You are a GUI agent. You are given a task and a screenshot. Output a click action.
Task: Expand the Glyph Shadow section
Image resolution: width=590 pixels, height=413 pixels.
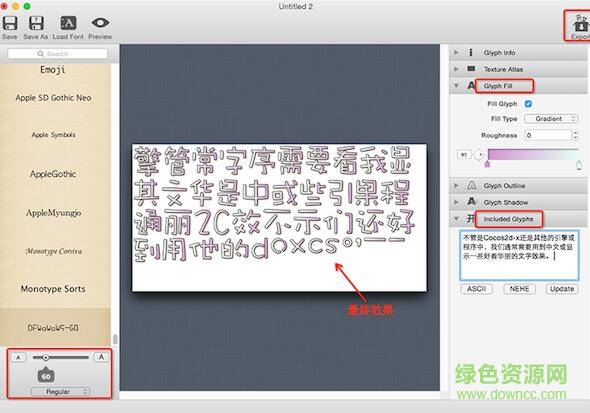click(456, 202)
